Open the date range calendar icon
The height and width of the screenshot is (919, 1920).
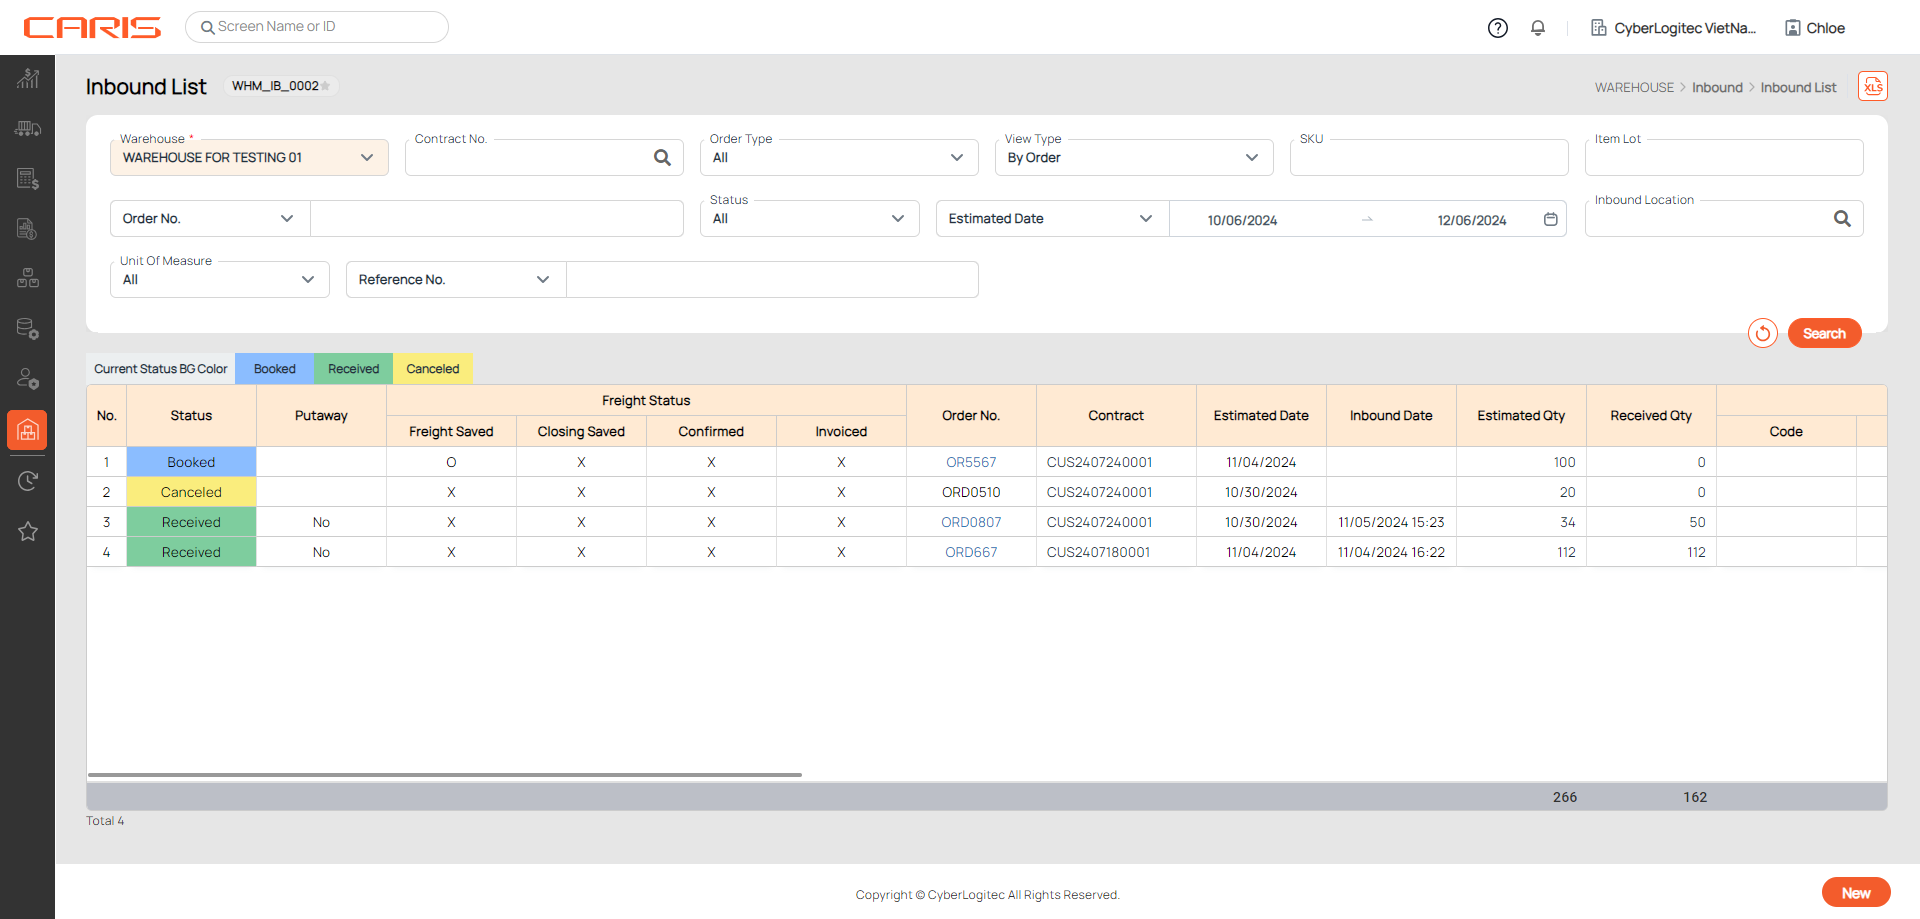tap(1550, 219)
